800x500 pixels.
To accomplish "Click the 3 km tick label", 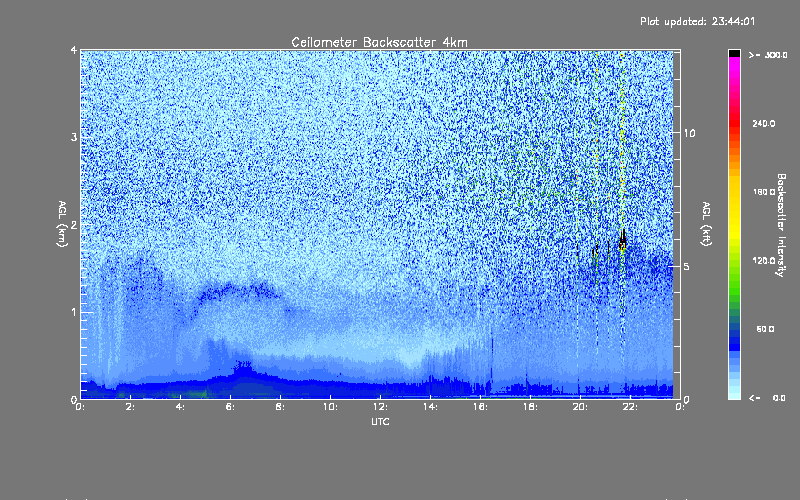I will tap(74, 137).
